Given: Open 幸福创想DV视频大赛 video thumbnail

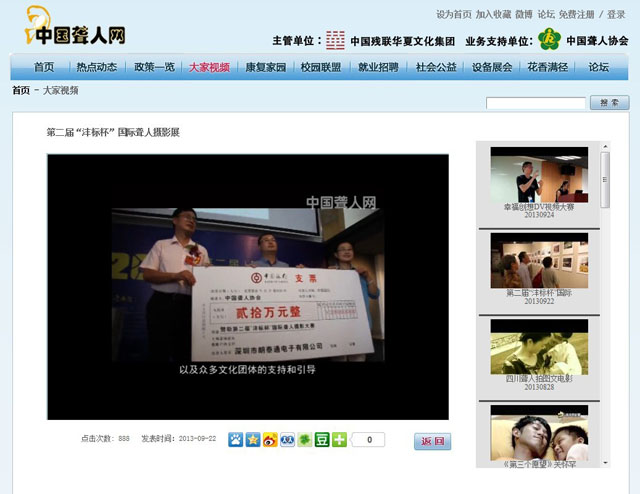Looking at the screenshot, I should (x=539, y=175).
